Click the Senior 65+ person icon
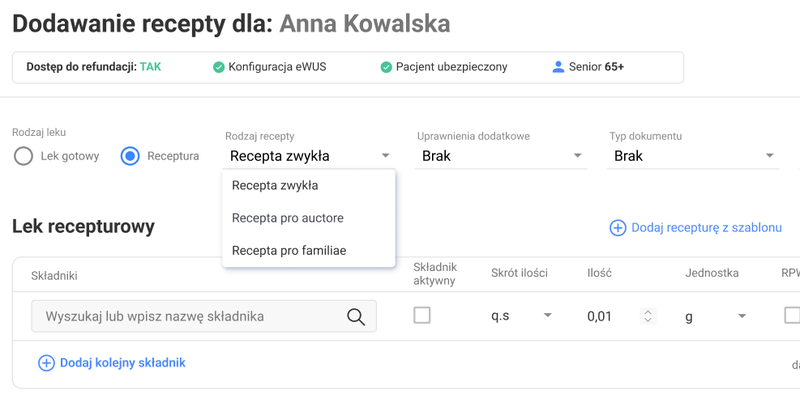 click(558, 67)
